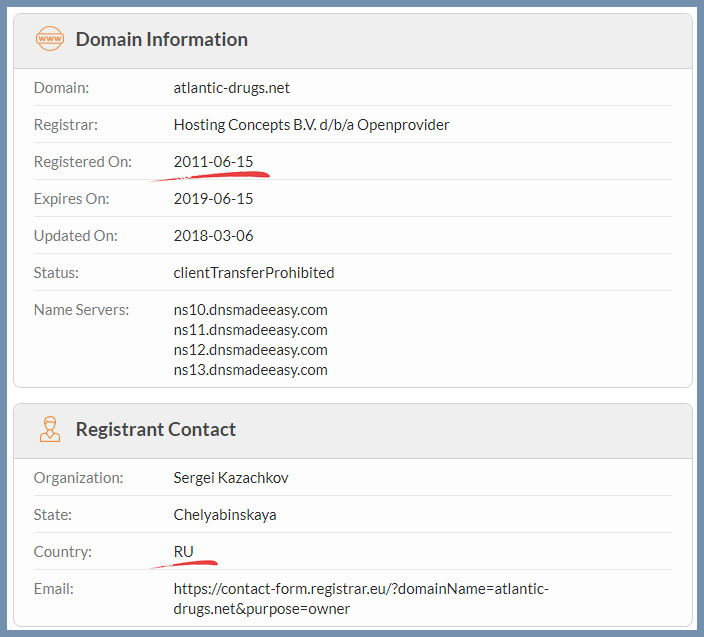Click the registrant person icon
Viewport: 704px width, 637px height.
pyautogui.click(x=50, y=429)
